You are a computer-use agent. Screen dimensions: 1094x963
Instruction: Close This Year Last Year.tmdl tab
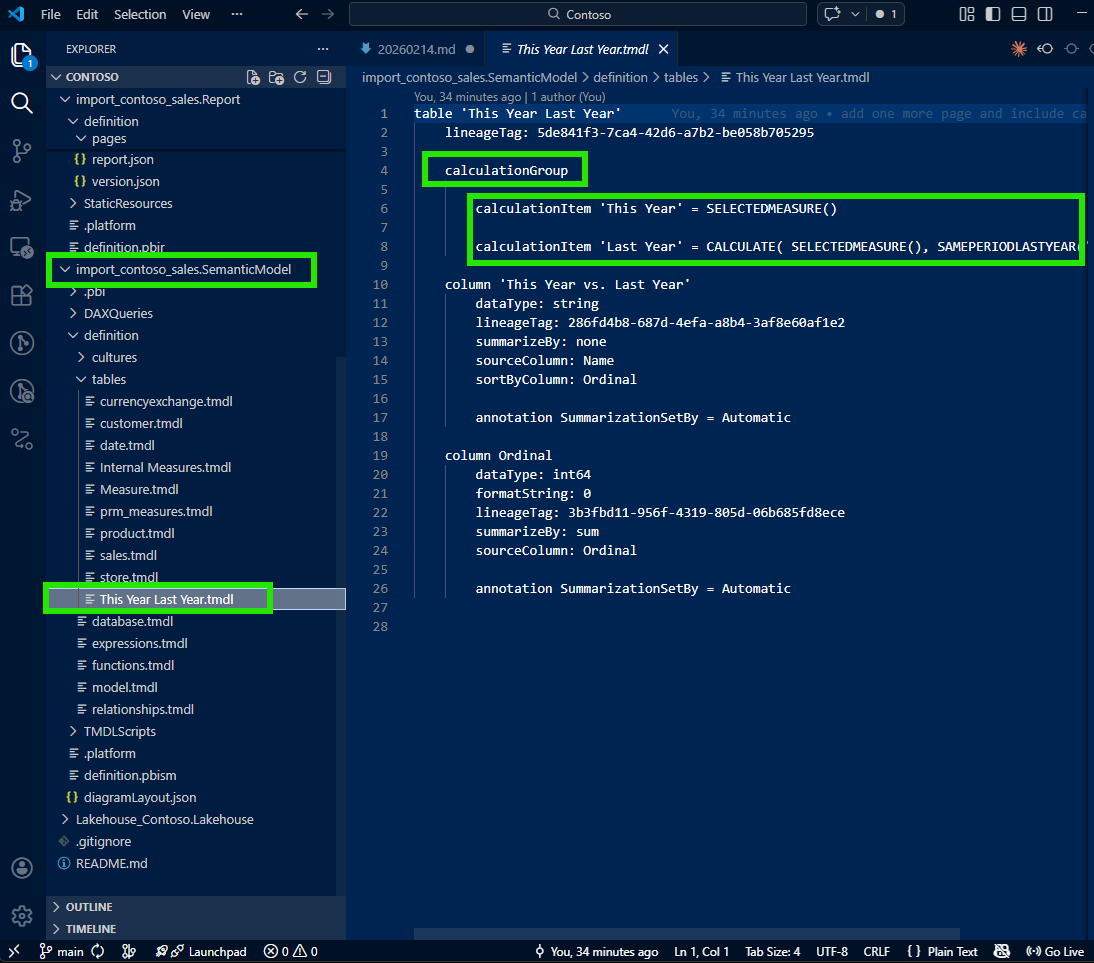point(664,49)
